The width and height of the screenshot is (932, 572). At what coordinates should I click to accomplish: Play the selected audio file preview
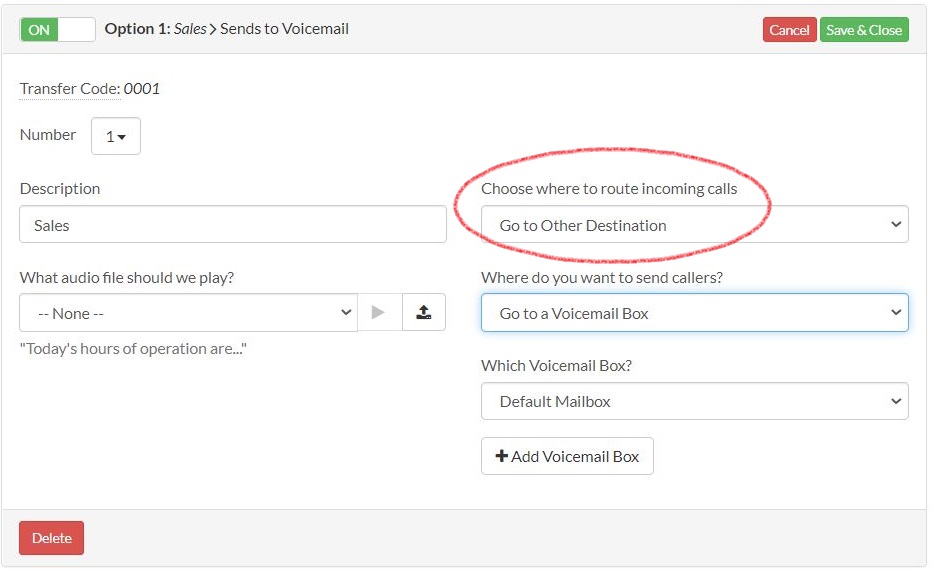point(378,313)
